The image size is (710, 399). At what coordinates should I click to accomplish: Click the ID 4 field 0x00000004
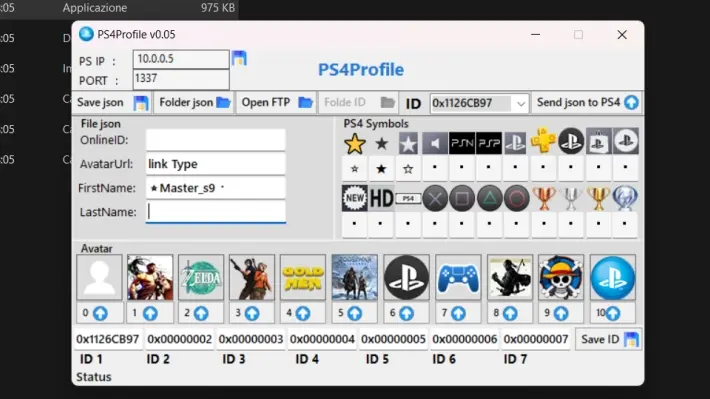(x=322, y=339)
